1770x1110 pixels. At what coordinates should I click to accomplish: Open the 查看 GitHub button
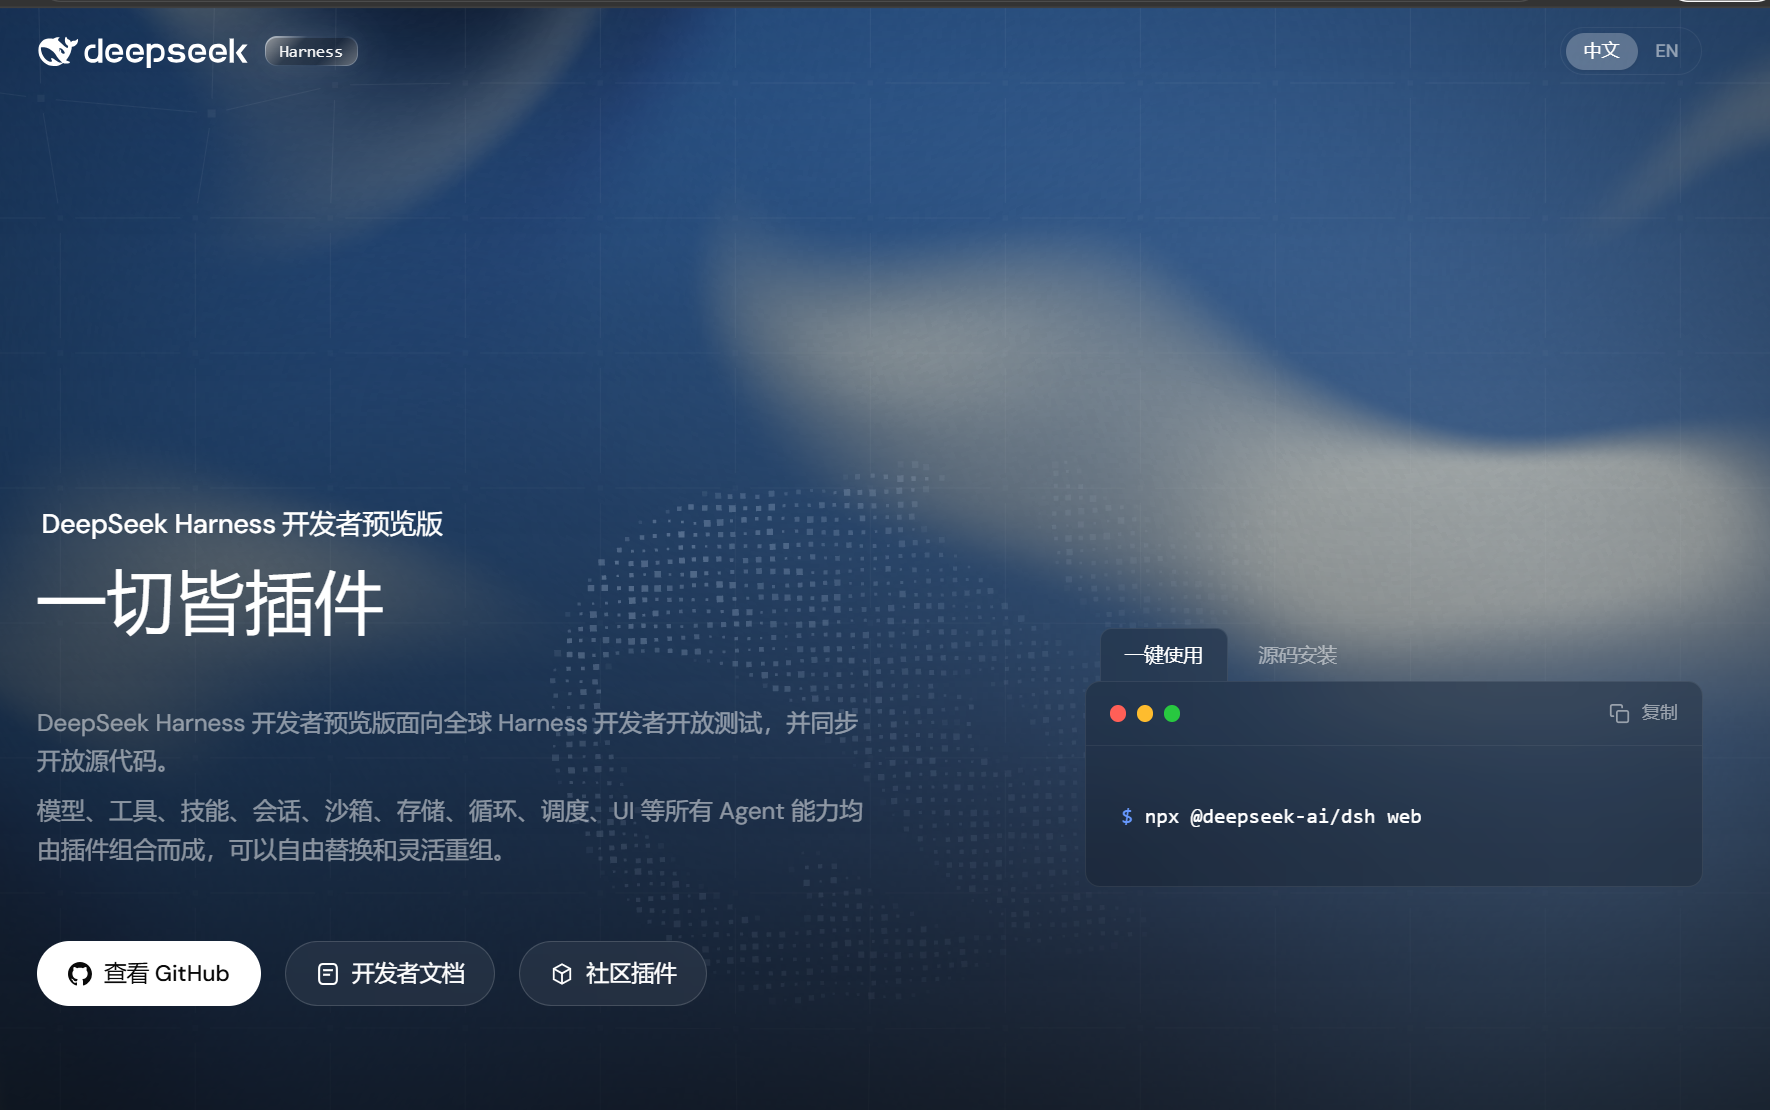pos(149,973)
